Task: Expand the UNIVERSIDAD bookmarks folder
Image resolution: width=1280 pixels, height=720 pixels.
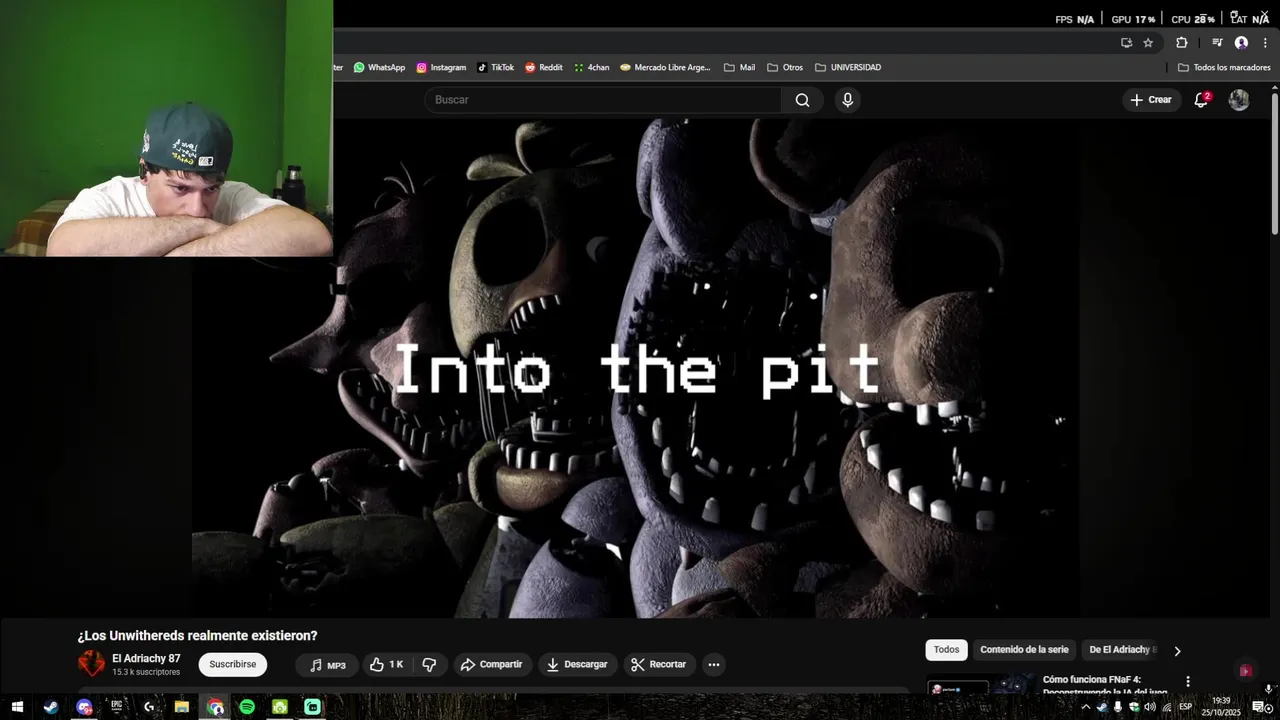Action: [x=848, y=68]
